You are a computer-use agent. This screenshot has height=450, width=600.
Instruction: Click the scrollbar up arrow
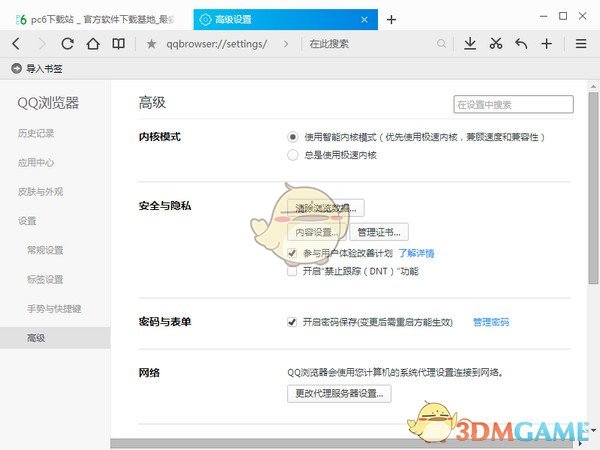coord(593,86)
